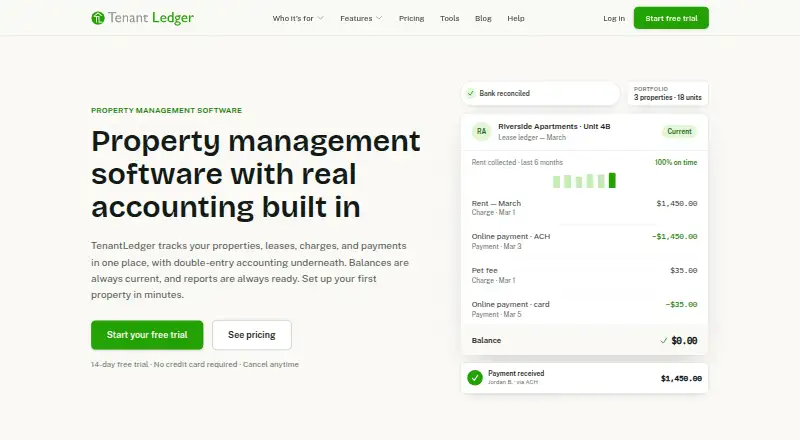The image size is (800, 440).
Task: Click the Portfolio 3 properties card
Action: [x=667, y=93]
